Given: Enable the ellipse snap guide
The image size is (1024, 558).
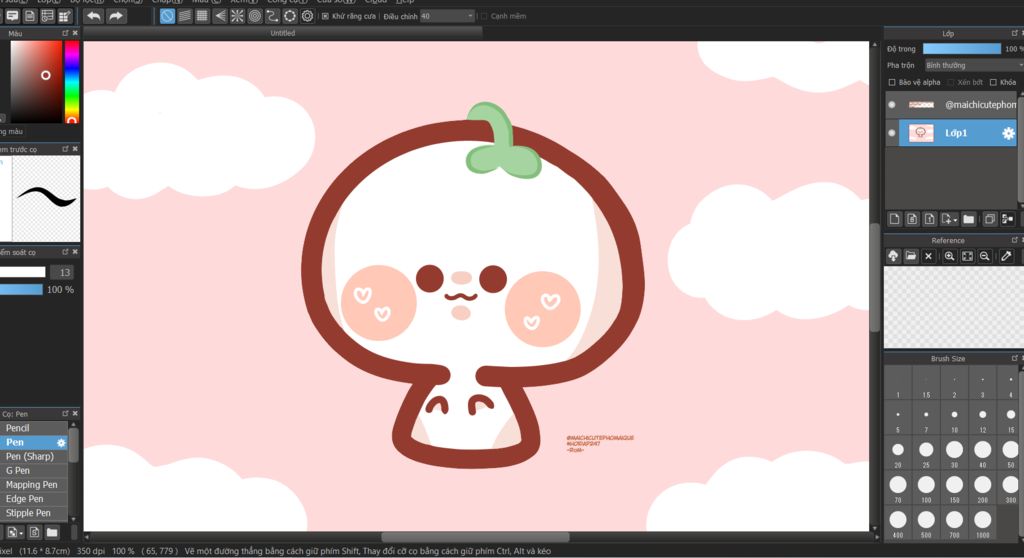Looking at the screenshot, I should [290, 16].
